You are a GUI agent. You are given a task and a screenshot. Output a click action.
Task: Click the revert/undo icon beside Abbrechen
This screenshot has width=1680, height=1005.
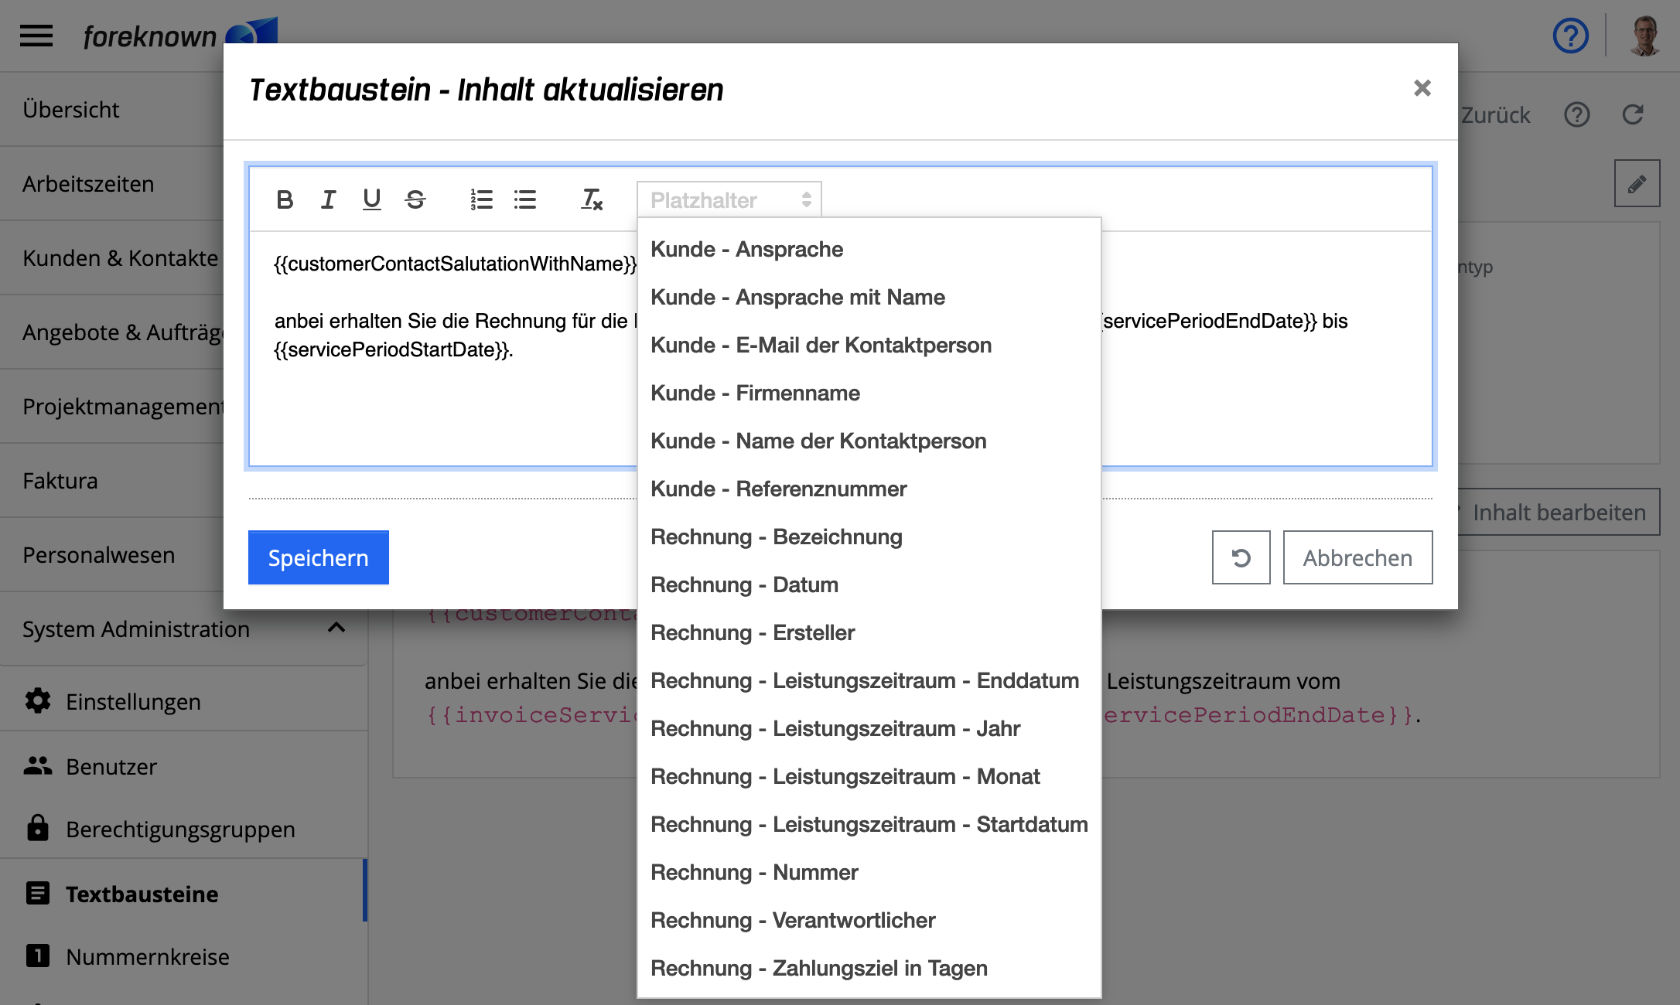point(1240,557)
